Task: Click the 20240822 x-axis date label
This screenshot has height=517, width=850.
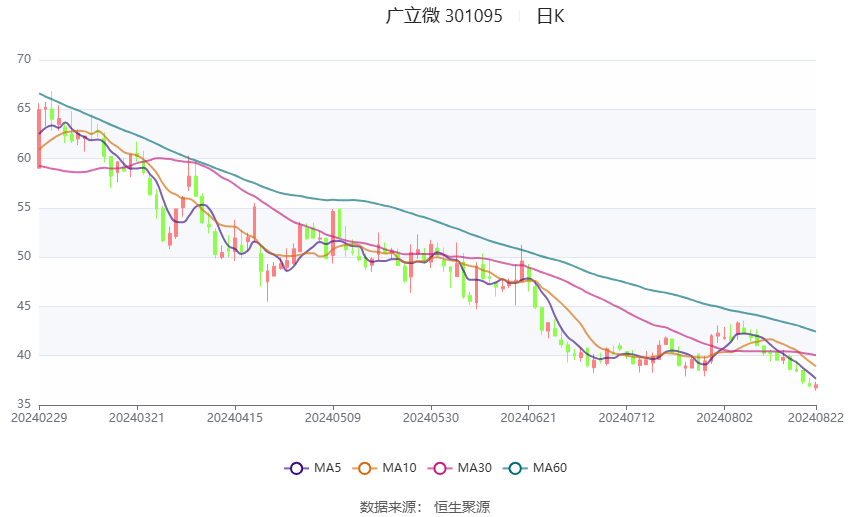Action: [816, 418]
